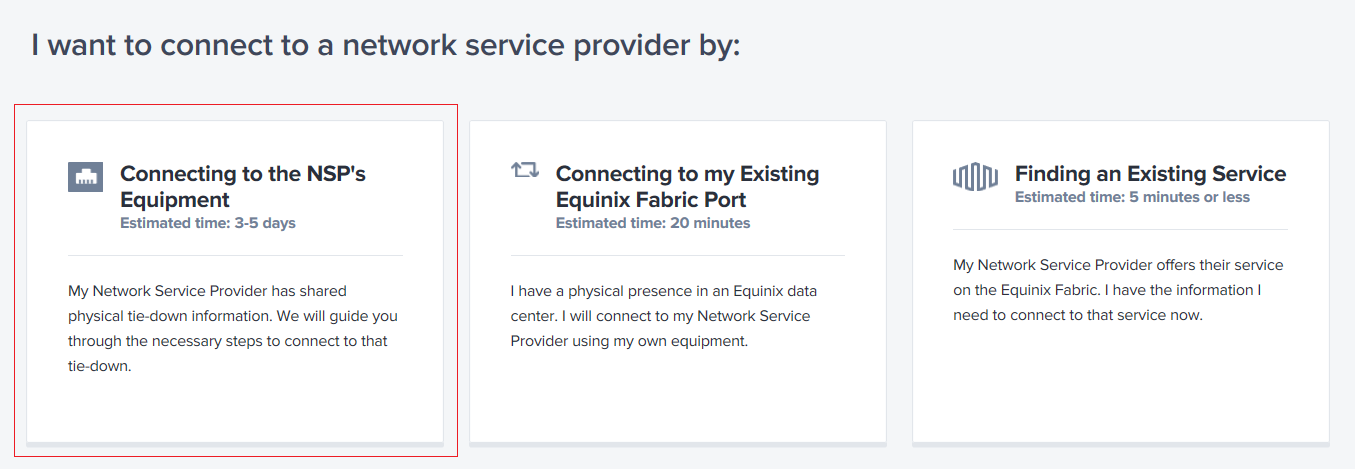Click the description about a physical presence in a data center
Viewport: 1355px width, 469px height.
coord(664,316)
